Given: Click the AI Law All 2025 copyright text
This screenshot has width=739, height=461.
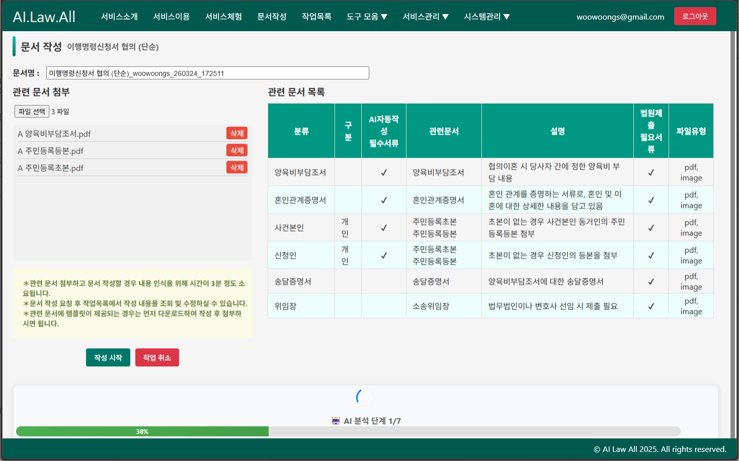Looking at the screenshot, I should click(659, 449).
